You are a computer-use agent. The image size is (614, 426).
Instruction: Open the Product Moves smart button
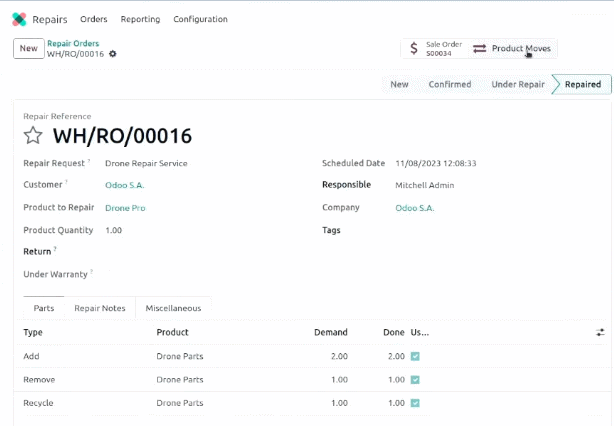(512, 49)
